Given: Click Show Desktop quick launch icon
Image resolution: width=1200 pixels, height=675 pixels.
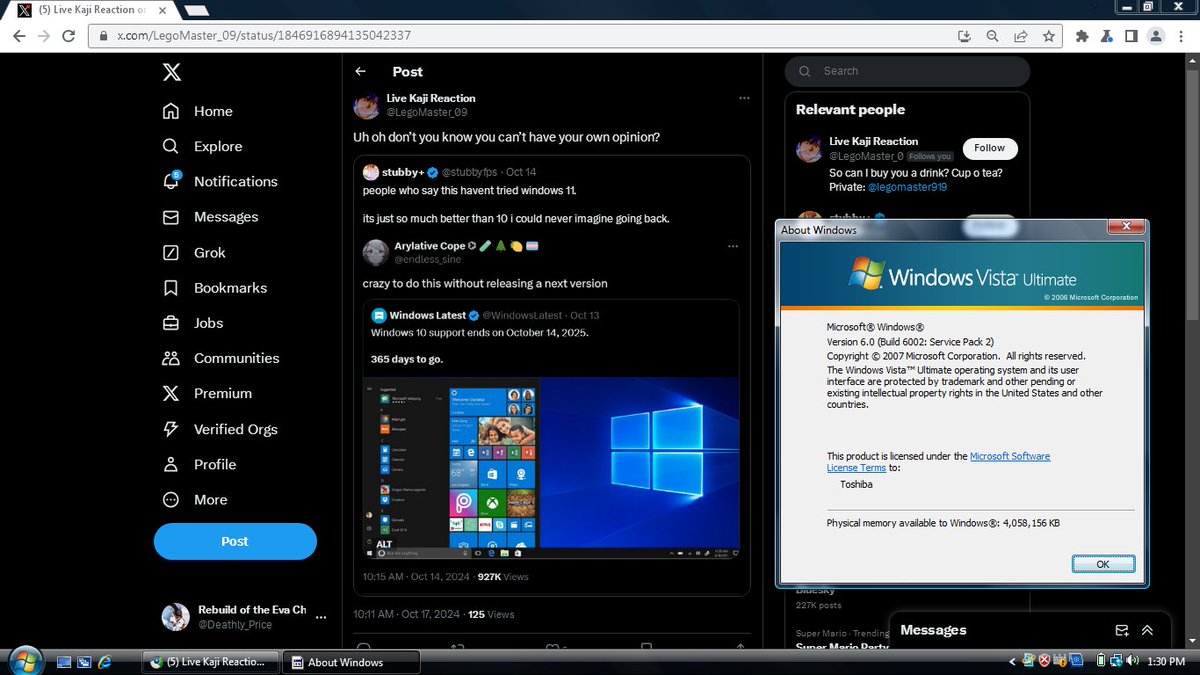Looking at the screenshot, I should tap(65, 661).
